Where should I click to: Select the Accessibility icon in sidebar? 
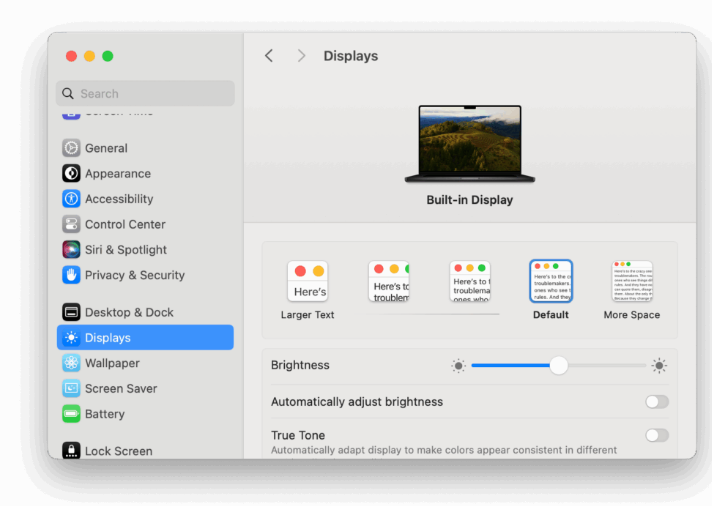pos(71,199)
